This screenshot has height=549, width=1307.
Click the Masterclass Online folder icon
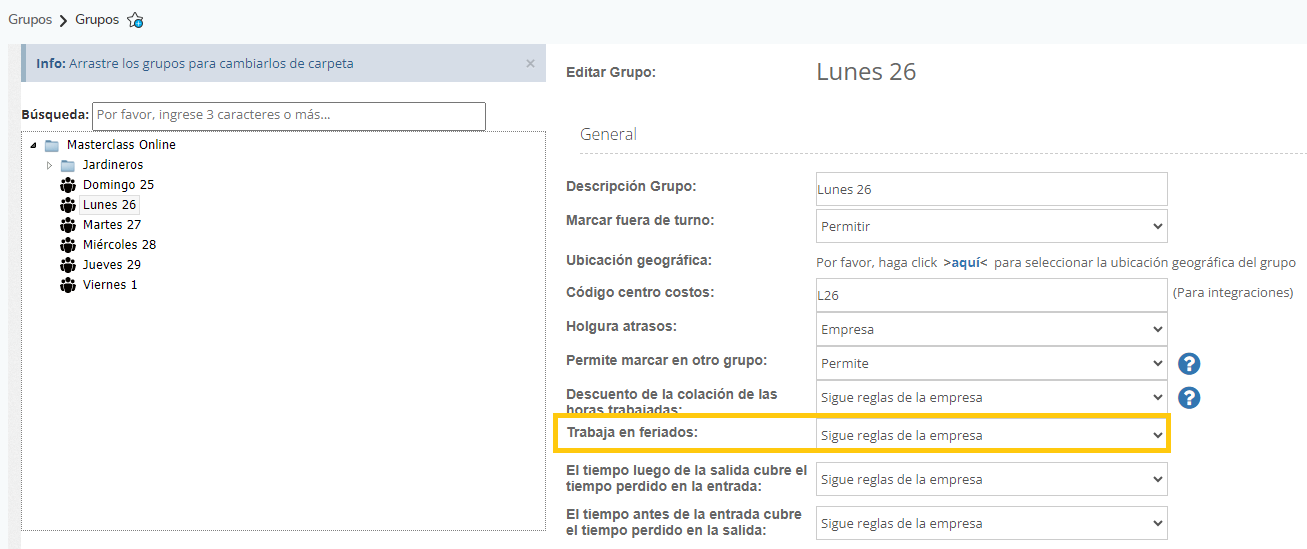point(52,145)
